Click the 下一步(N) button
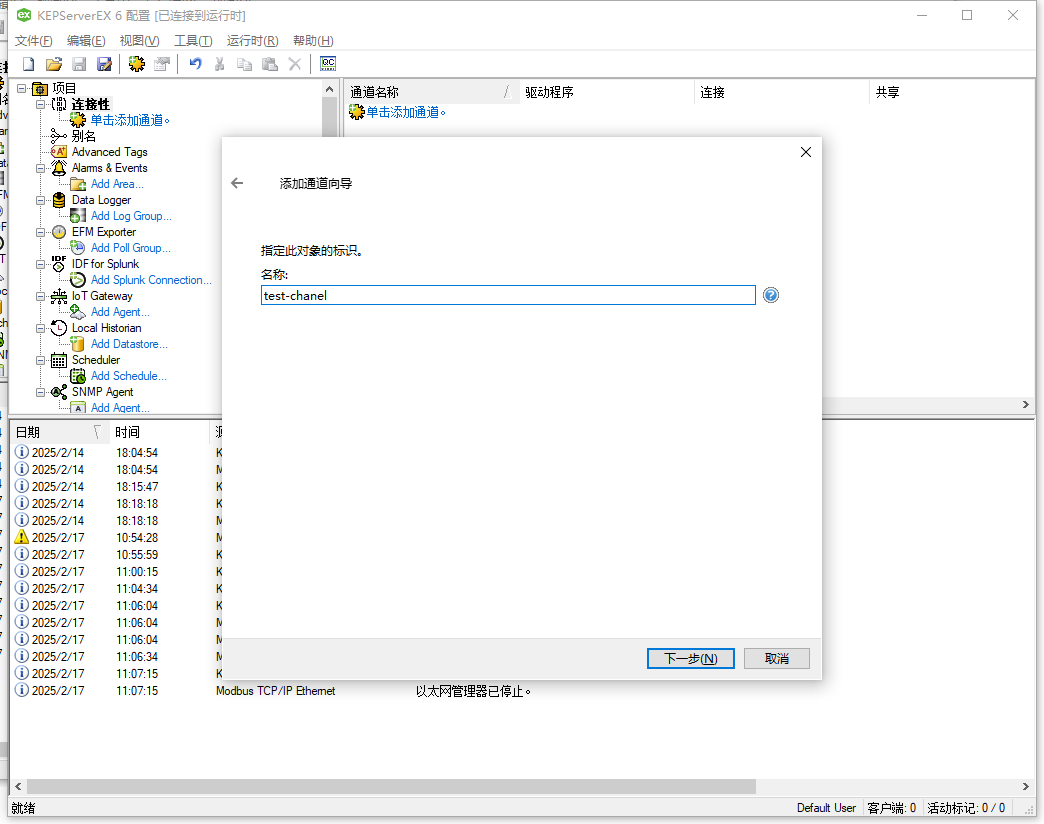 690,658
